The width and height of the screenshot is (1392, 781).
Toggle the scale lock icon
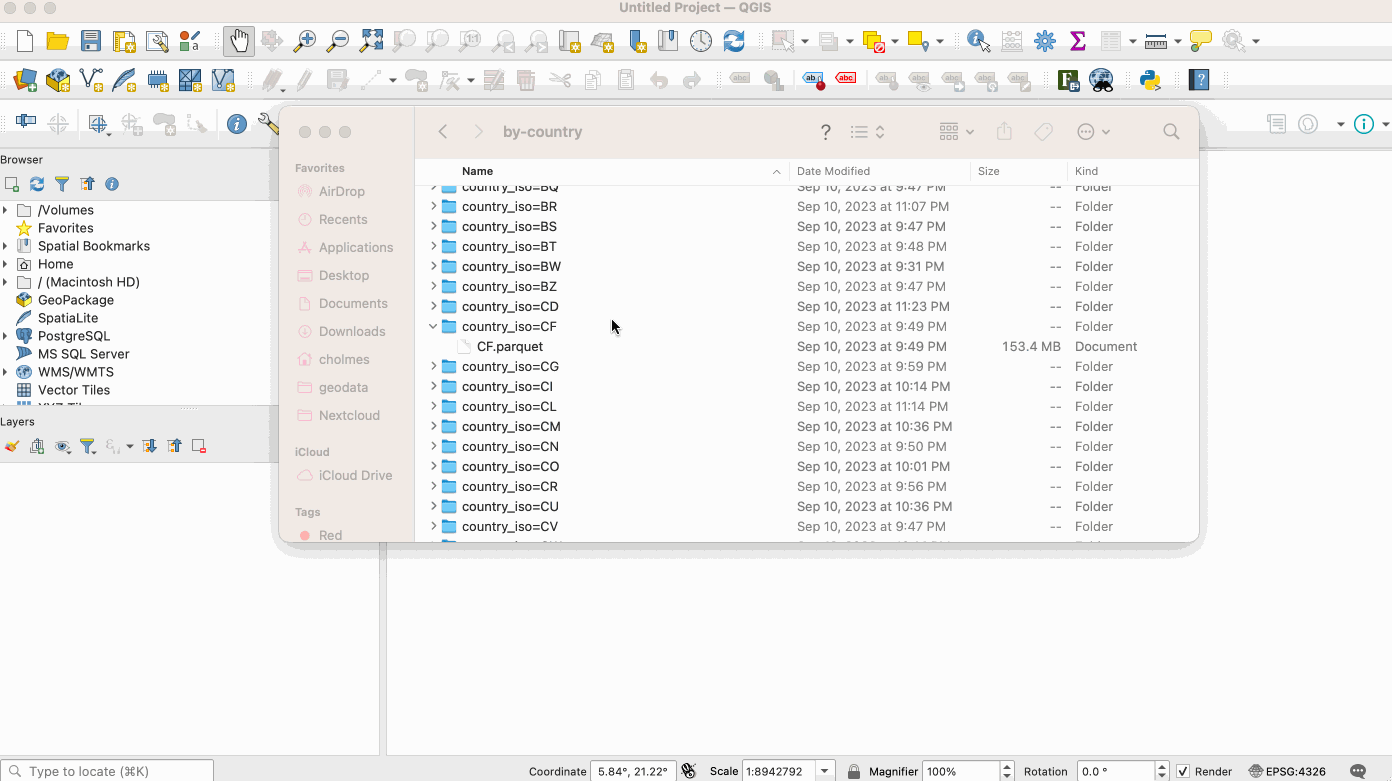854,771
